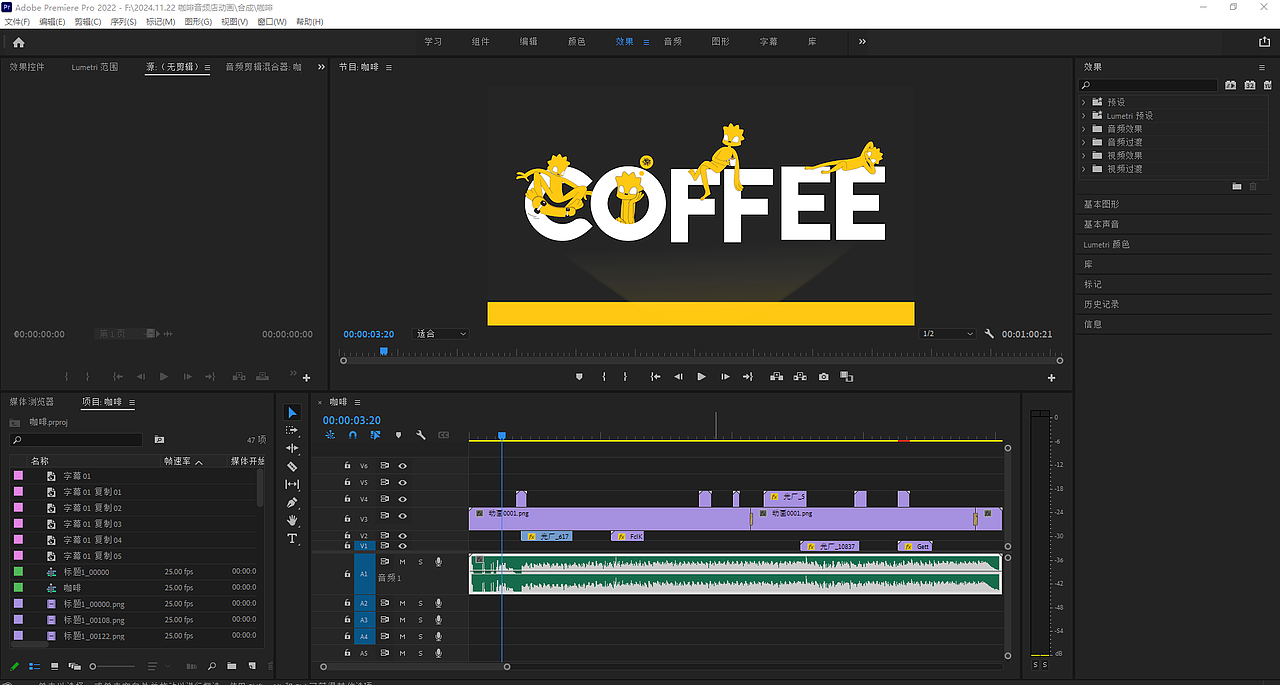1280x685 pixels.
Task: Enable voice-over record on track A3
Action: [438, 620]
